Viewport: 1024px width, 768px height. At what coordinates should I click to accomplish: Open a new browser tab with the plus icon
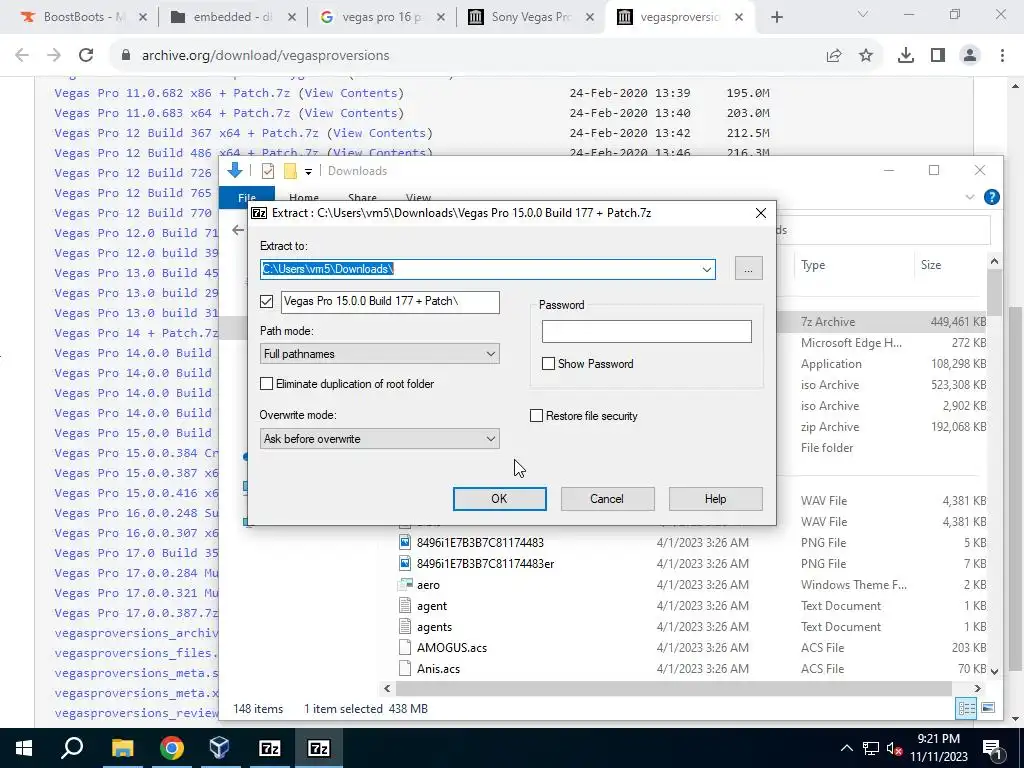click(776, 17)
